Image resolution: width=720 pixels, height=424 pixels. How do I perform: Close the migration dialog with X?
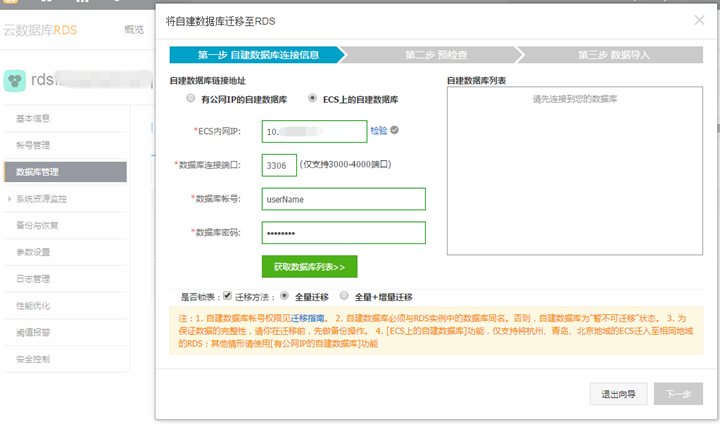[x=699, y=20]
